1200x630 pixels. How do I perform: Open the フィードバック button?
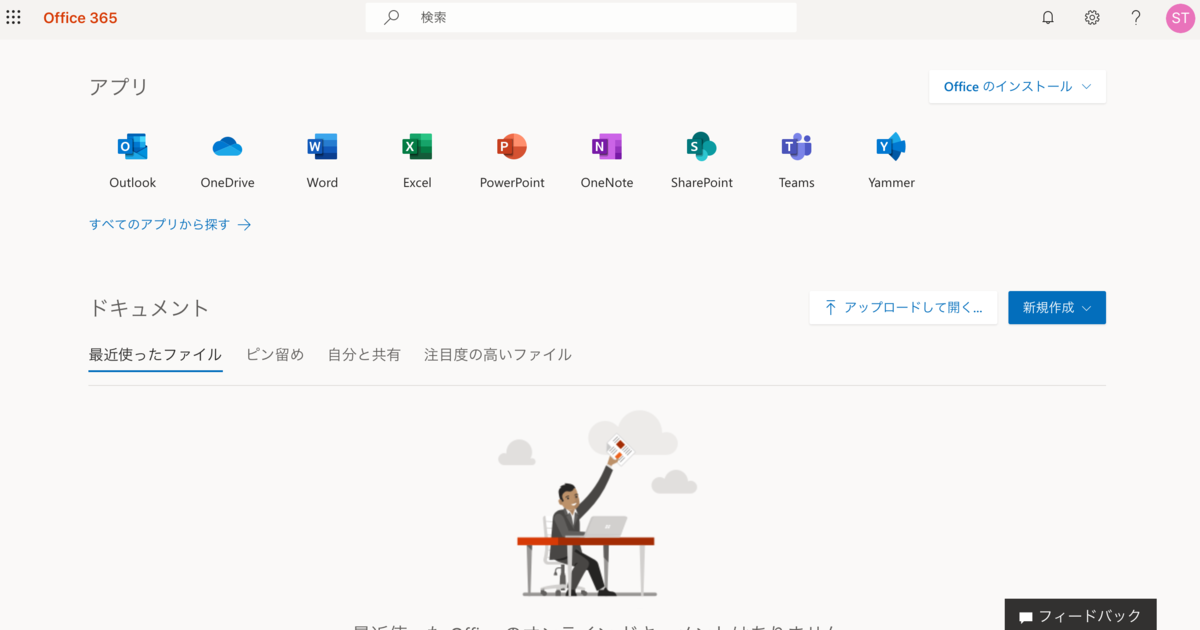[1081, 615]
